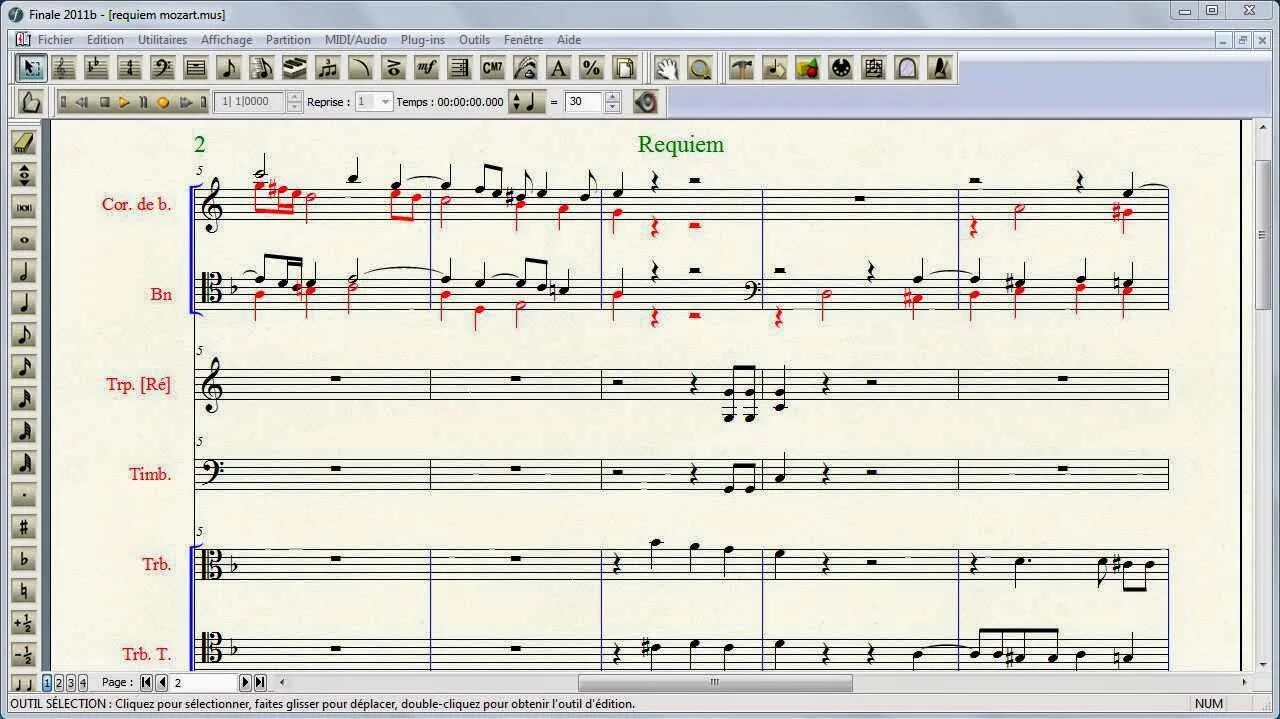Click the tempo value field showing 30
The width and height of the screenshot is (1280, 719).
584,102
